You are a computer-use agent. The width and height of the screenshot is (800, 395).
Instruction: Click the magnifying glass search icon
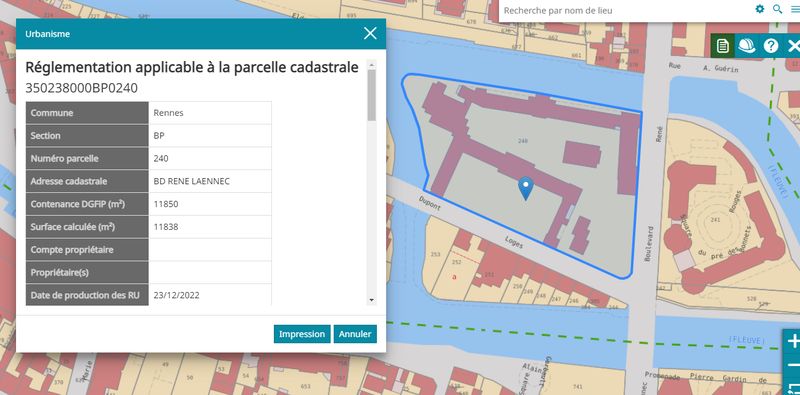pos(778,9)
